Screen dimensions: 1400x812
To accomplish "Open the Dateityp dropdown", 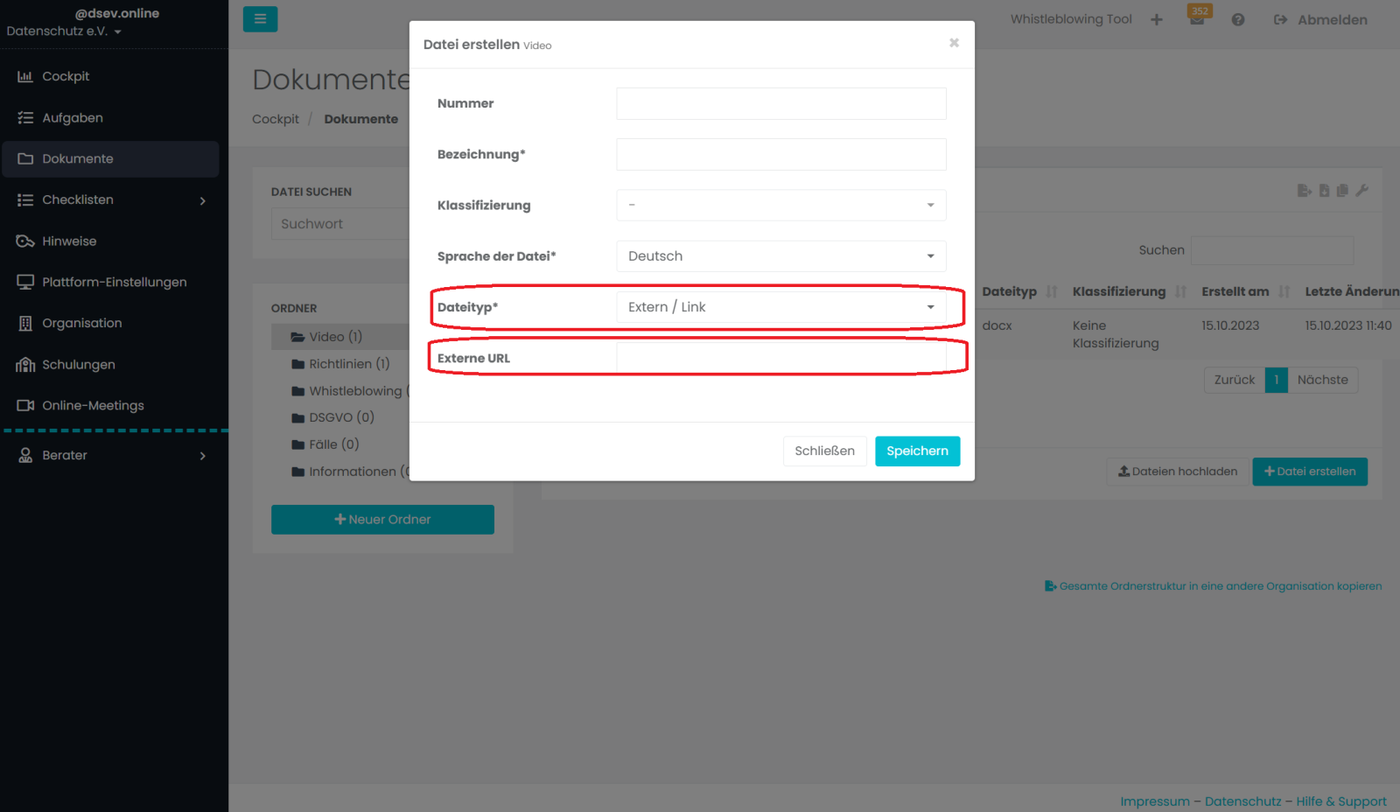I will click(781, 307).
